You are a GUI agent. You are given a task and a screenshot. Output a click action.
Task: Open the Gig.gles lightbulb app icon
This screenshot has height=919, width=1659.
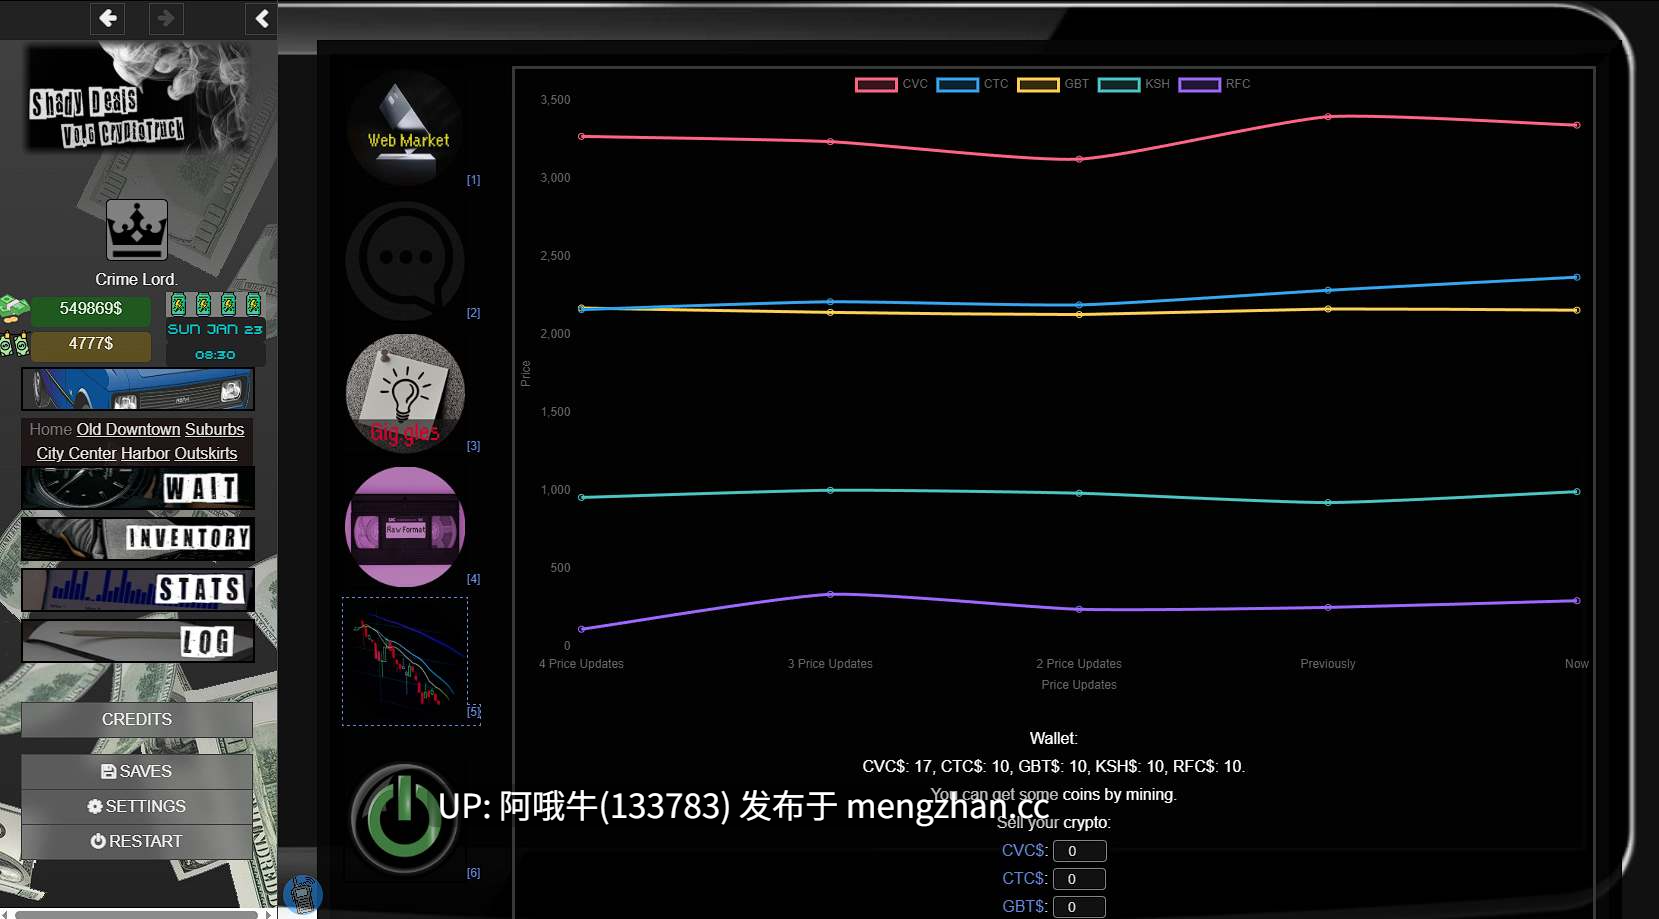[405, 394]
